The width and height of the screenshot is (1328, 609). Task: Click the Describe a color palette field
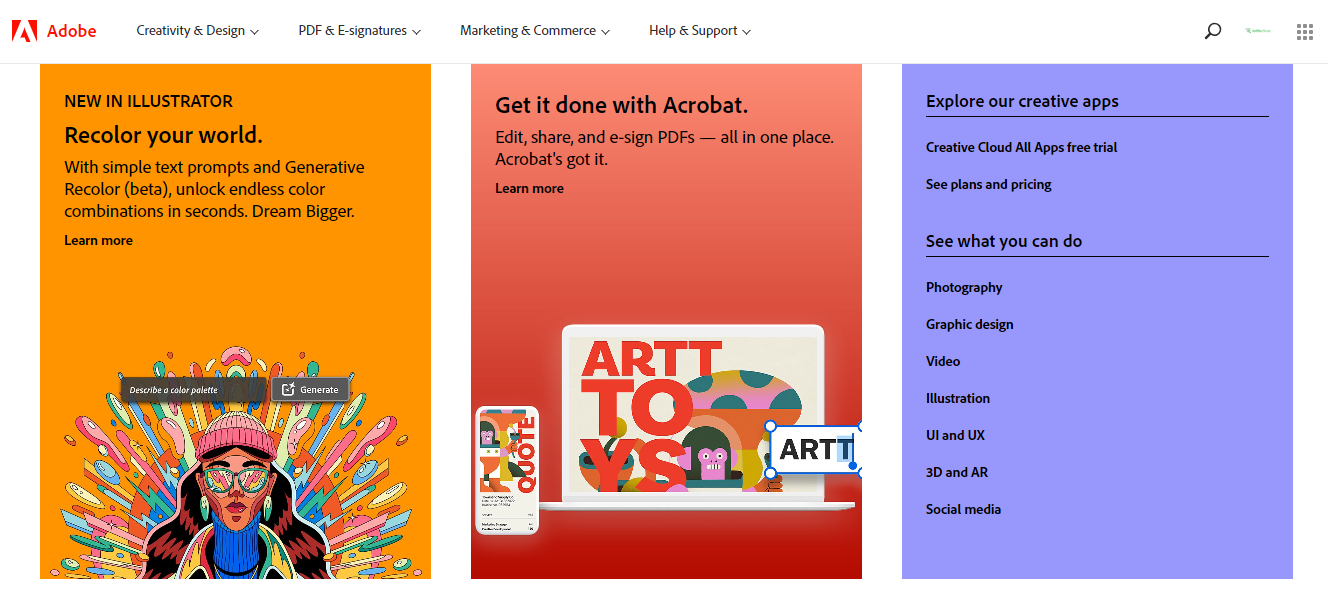[x=195, y=390]
